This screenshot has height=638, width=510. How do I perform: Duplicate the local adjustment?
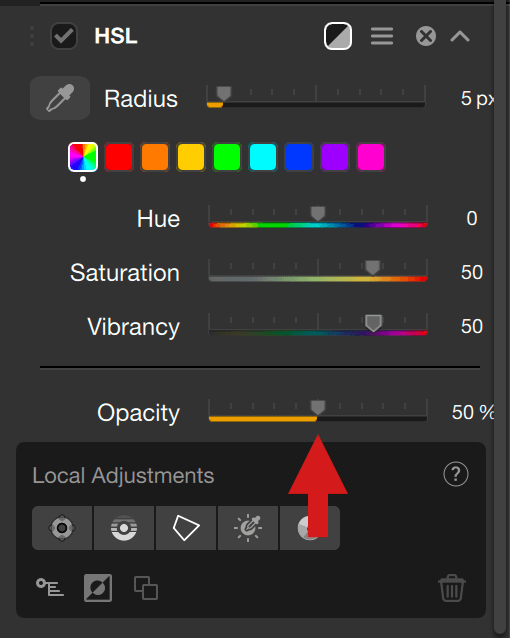(146, 588)
